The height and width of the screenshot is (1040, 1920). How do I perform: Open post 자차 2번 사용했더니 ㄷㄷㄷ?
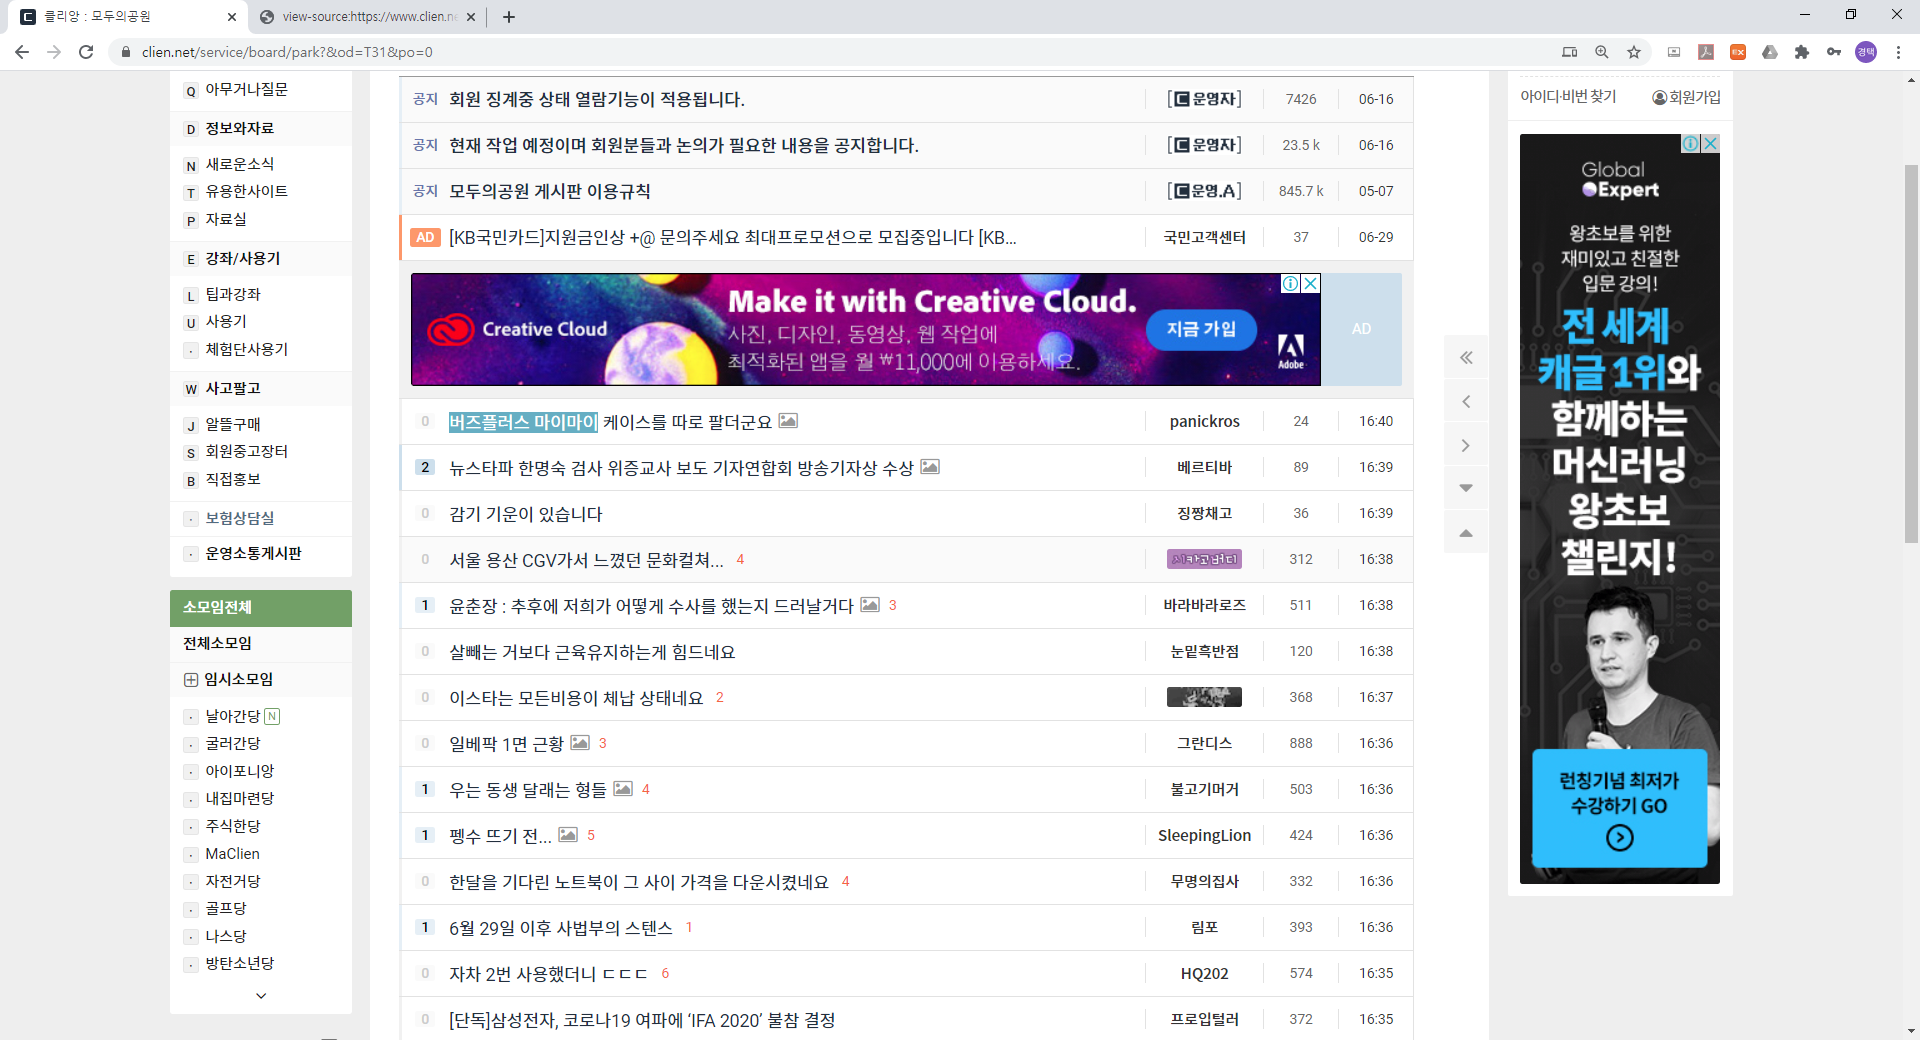pyautogui.click(x=548, y=974)
